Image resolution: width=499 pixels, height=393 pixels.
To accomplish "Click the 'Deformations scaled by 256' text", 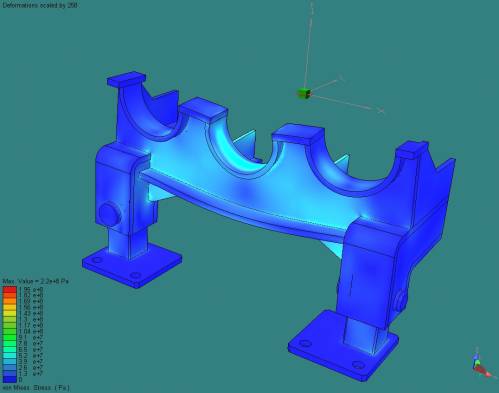I will coord(40,5).
